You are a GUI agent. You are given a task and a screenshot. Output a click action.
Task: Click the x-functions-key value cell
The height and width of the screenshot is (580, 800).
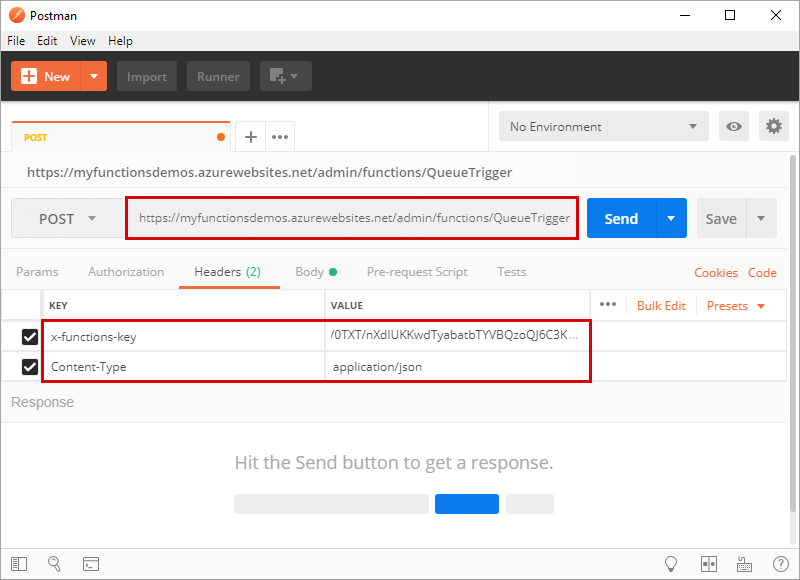tap(457, 336)
